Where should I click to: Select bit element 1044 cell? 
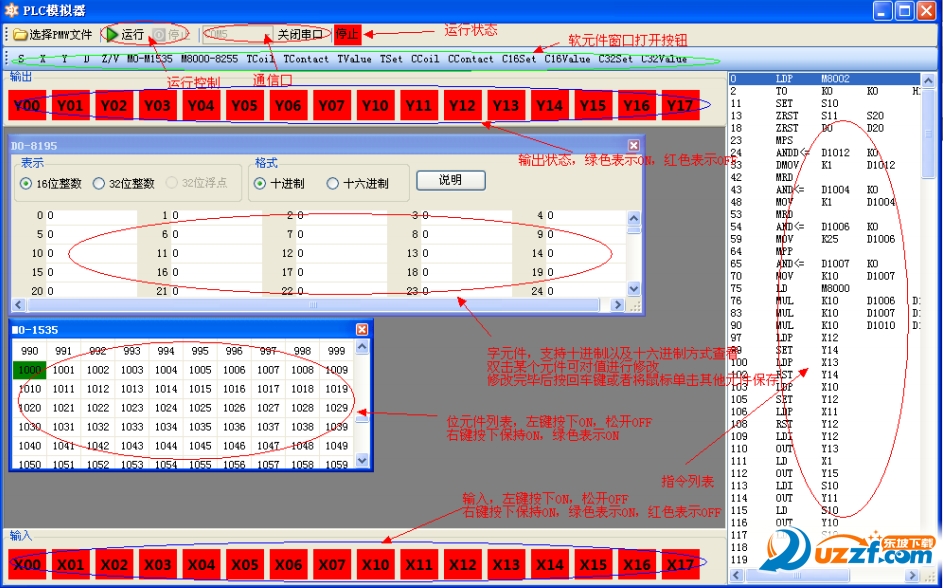click(166, 446)
